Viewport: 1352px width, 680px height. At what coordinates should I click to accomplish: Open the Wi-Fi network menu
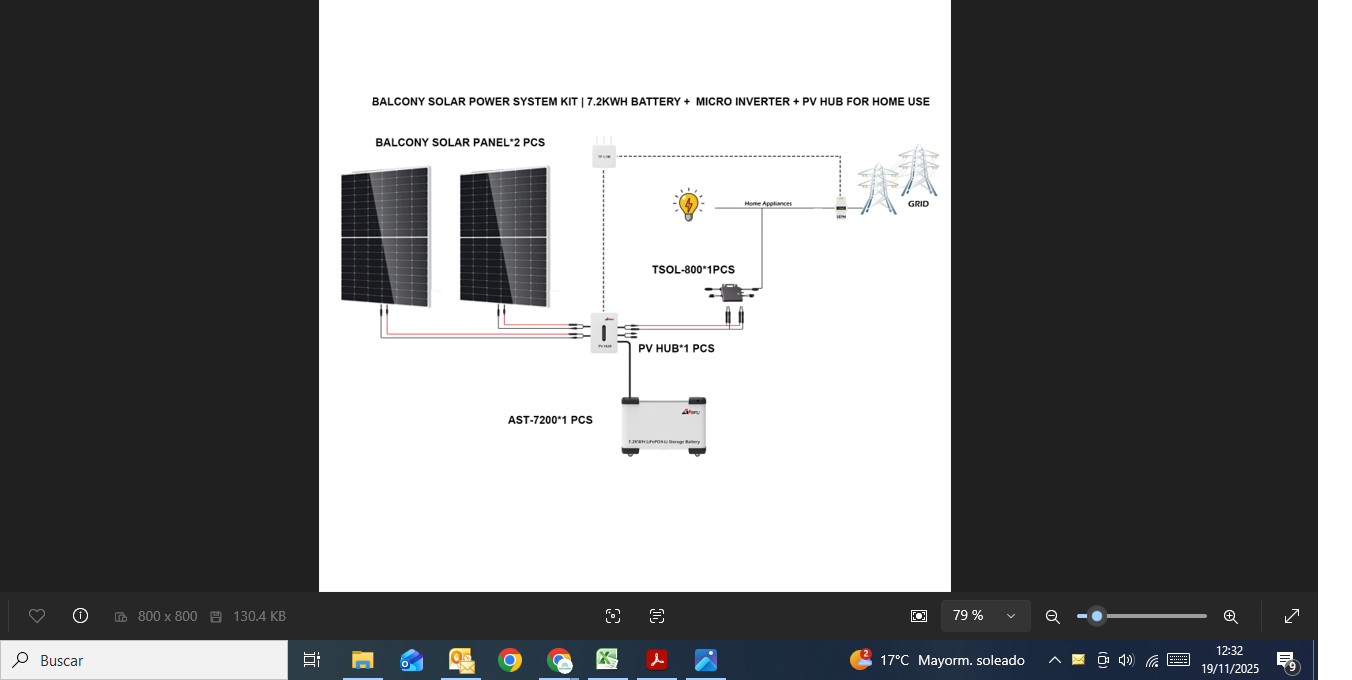tap(1152, 660)
